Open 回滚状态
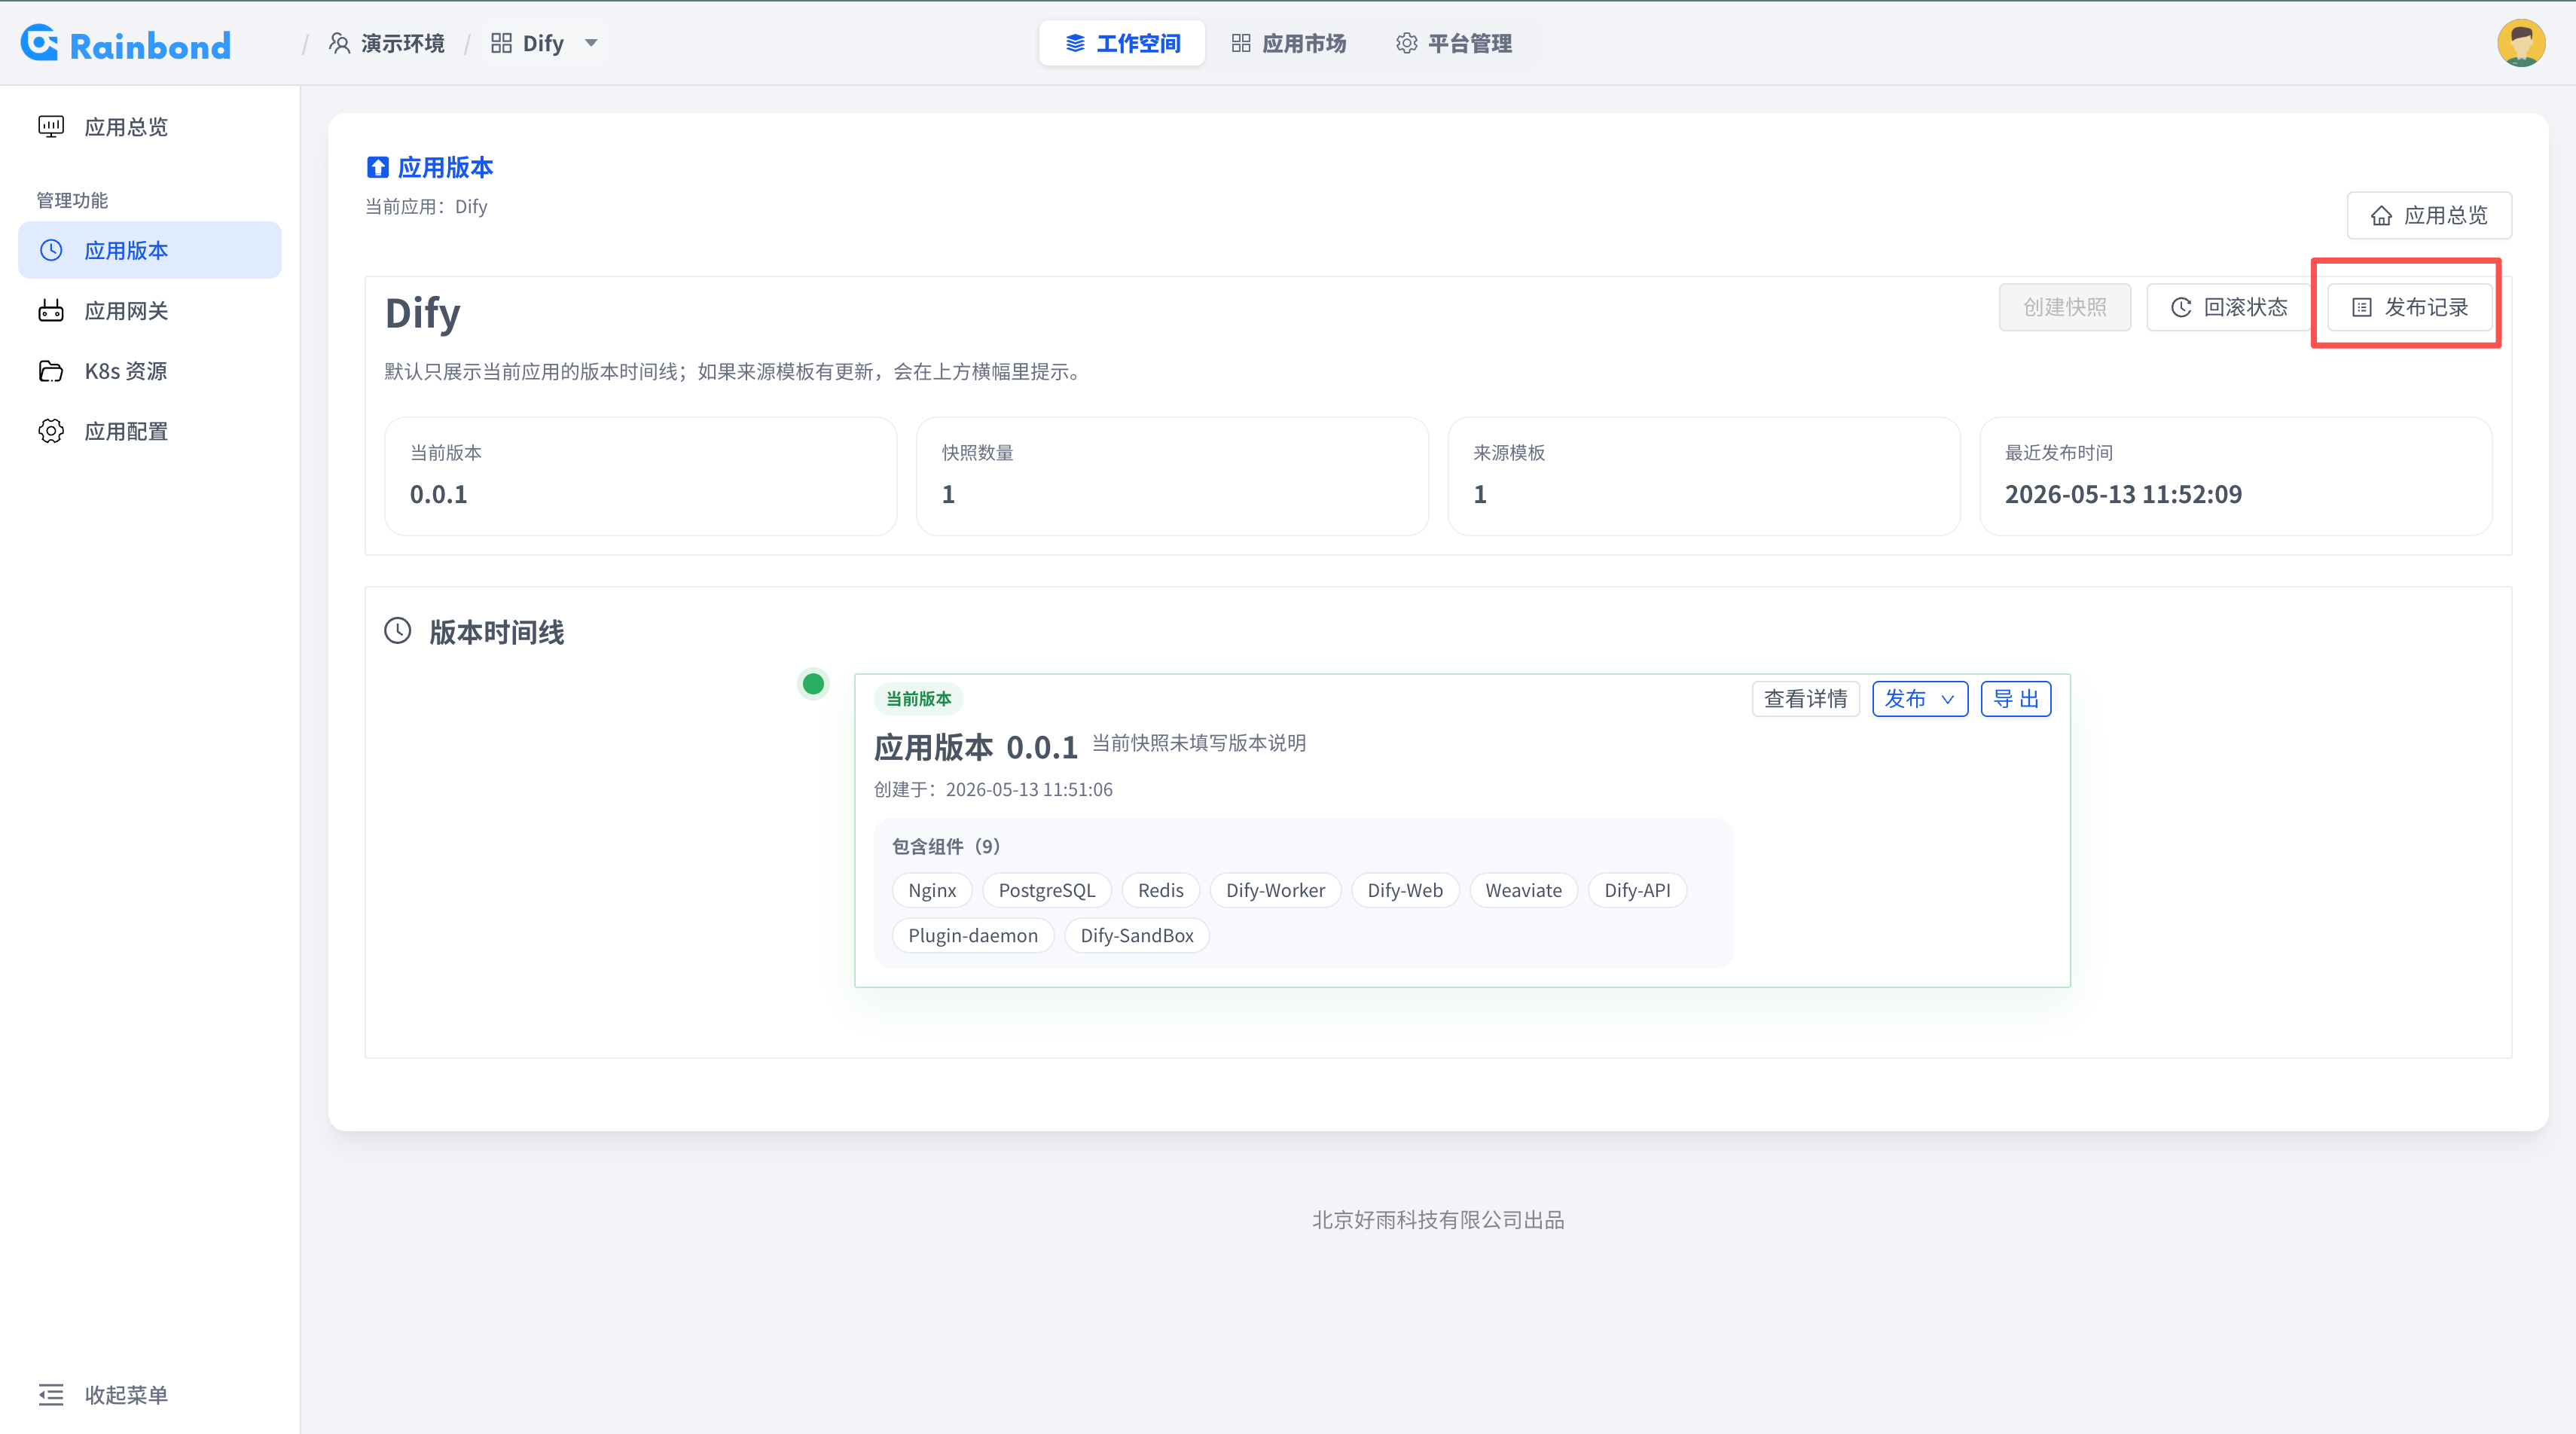The image size is (2576, 1434). (x=2228, y=307)
